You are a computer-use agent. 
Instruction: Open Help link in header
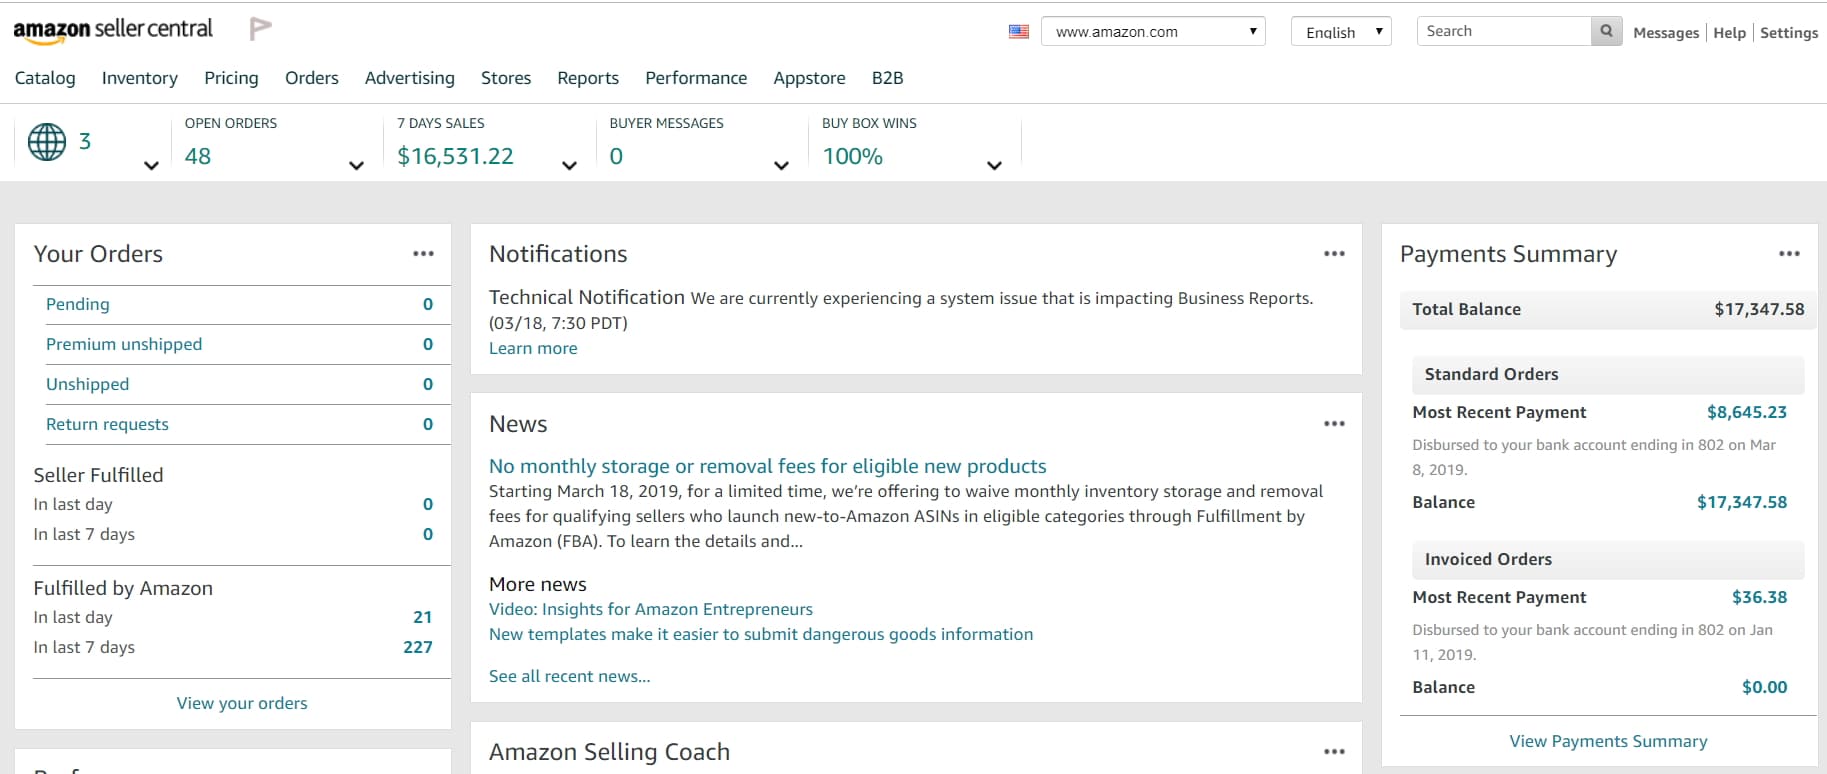[1729, 33]
